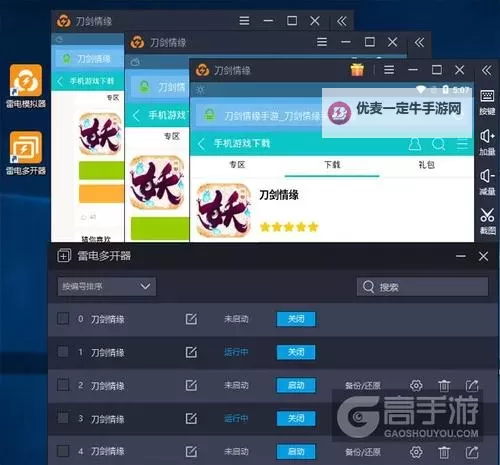The width and height of the screenshot is (500, 465).
Task: Click the orange button in the rearmost emulator window
Action: tap(101, 194)
